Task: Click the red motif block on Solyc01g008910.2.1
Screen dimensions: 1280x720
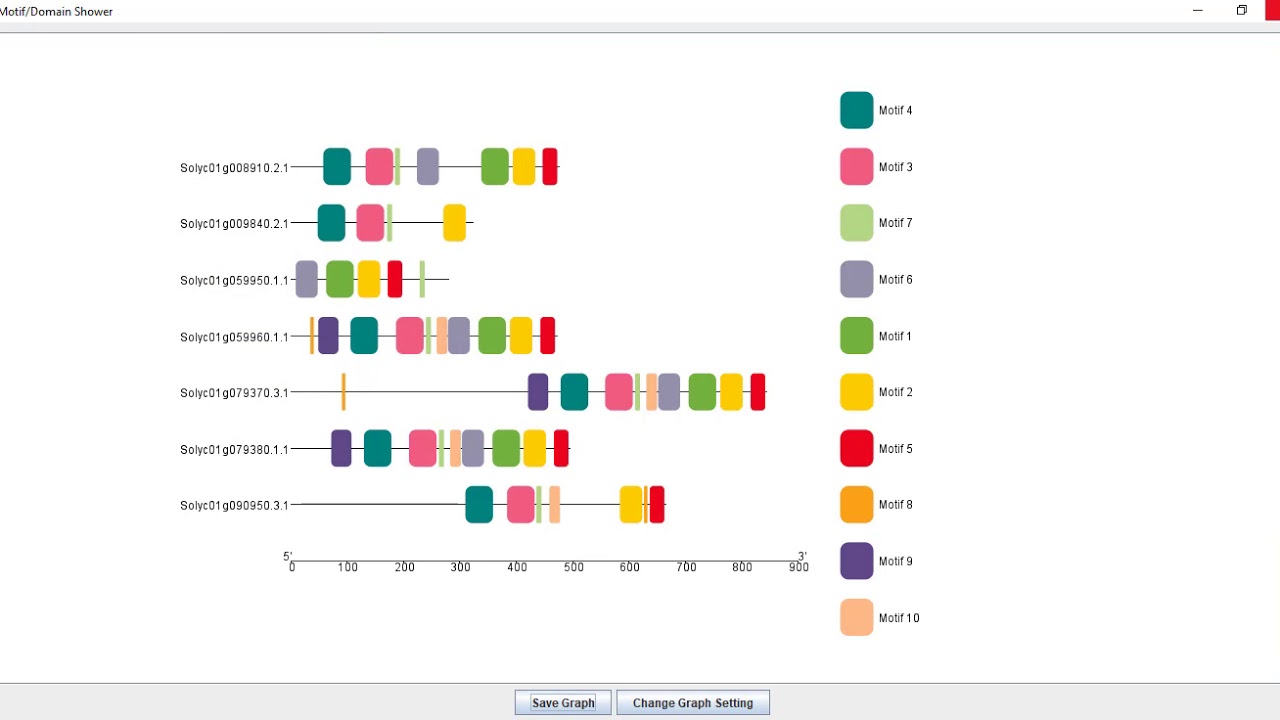Action: point(550,167)
